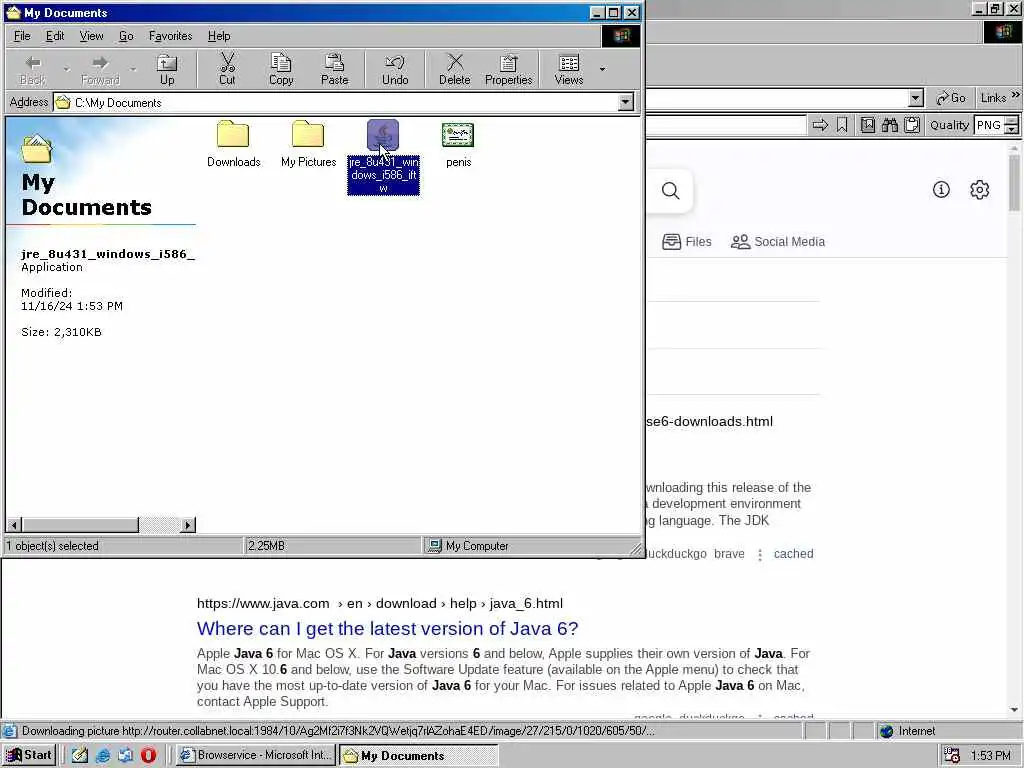The height and width of the screenshot is (768, 1024).
Task: Open the File menu
Action: tap(22, 36)
